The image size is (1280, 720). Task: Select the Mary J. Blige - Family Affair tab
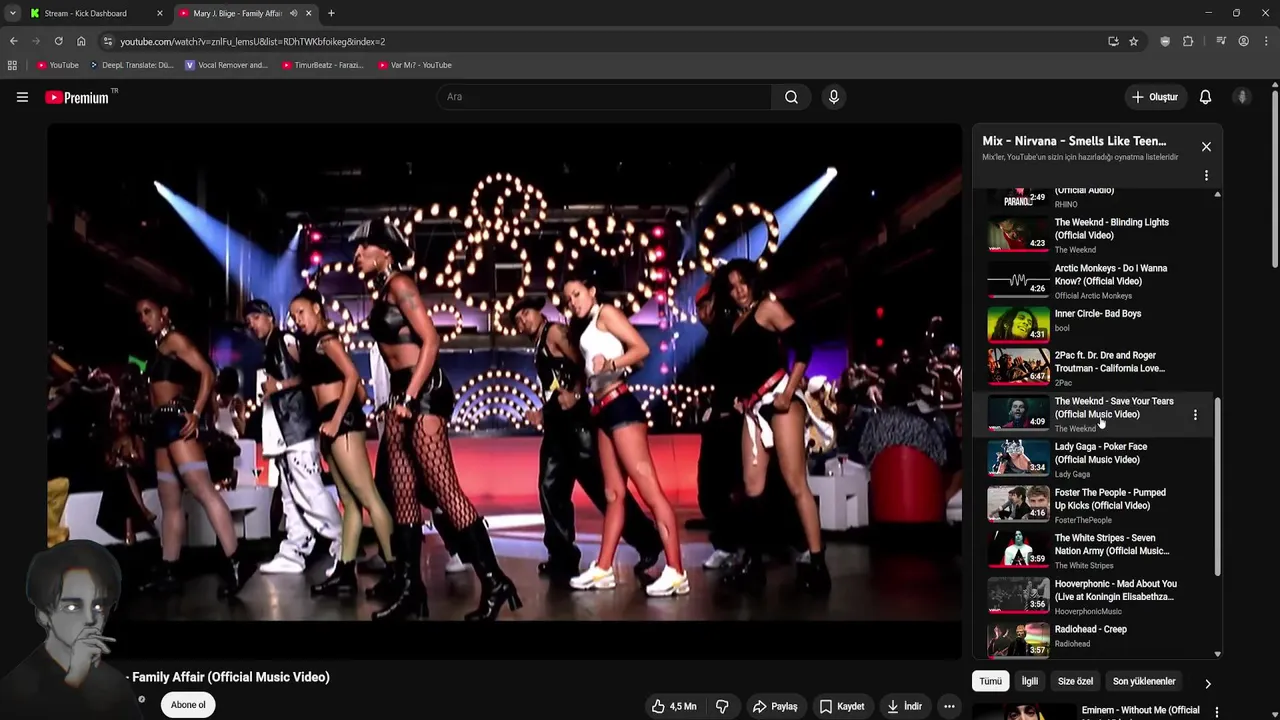245,13
